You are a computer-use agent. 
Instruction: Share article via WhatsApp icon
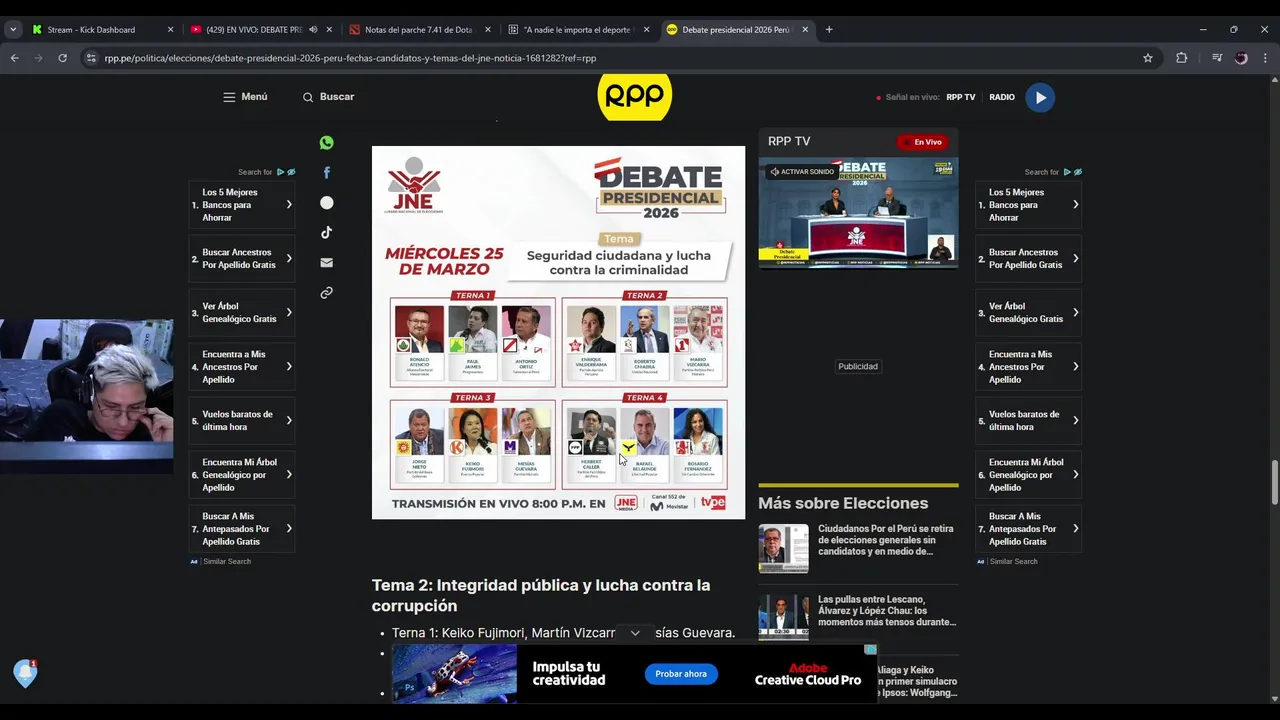coord(326,143)
